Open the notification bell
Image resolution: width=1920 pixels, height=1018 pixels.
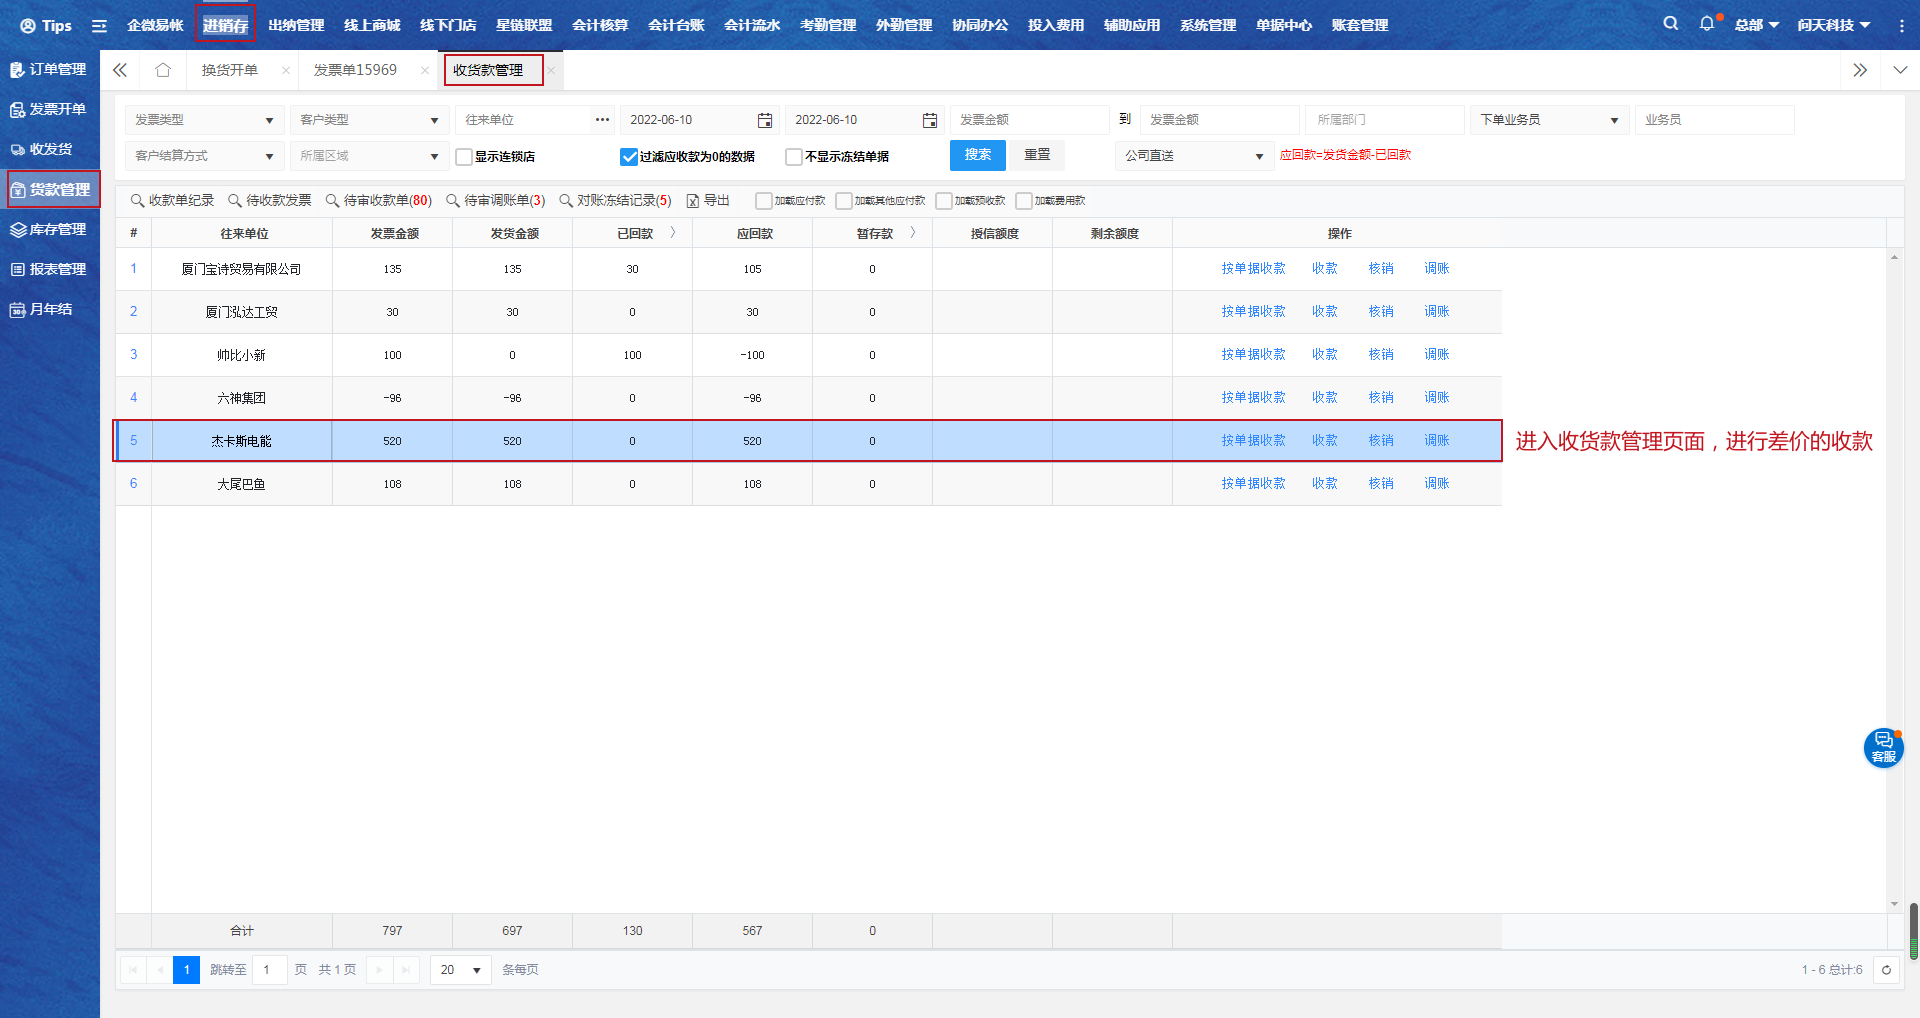coord(1706,24)
